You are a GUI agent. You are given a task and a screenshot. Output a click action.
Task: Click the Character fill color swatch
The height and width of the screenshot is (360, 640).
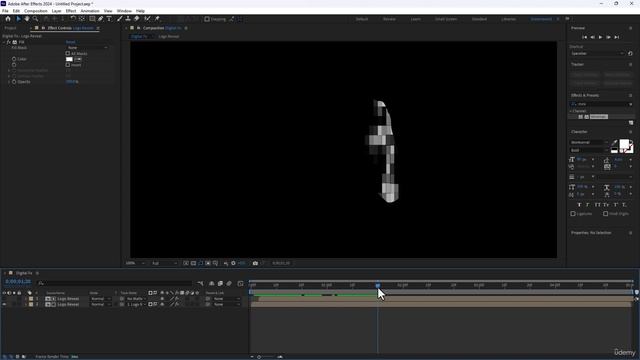[x=624, y=144]
